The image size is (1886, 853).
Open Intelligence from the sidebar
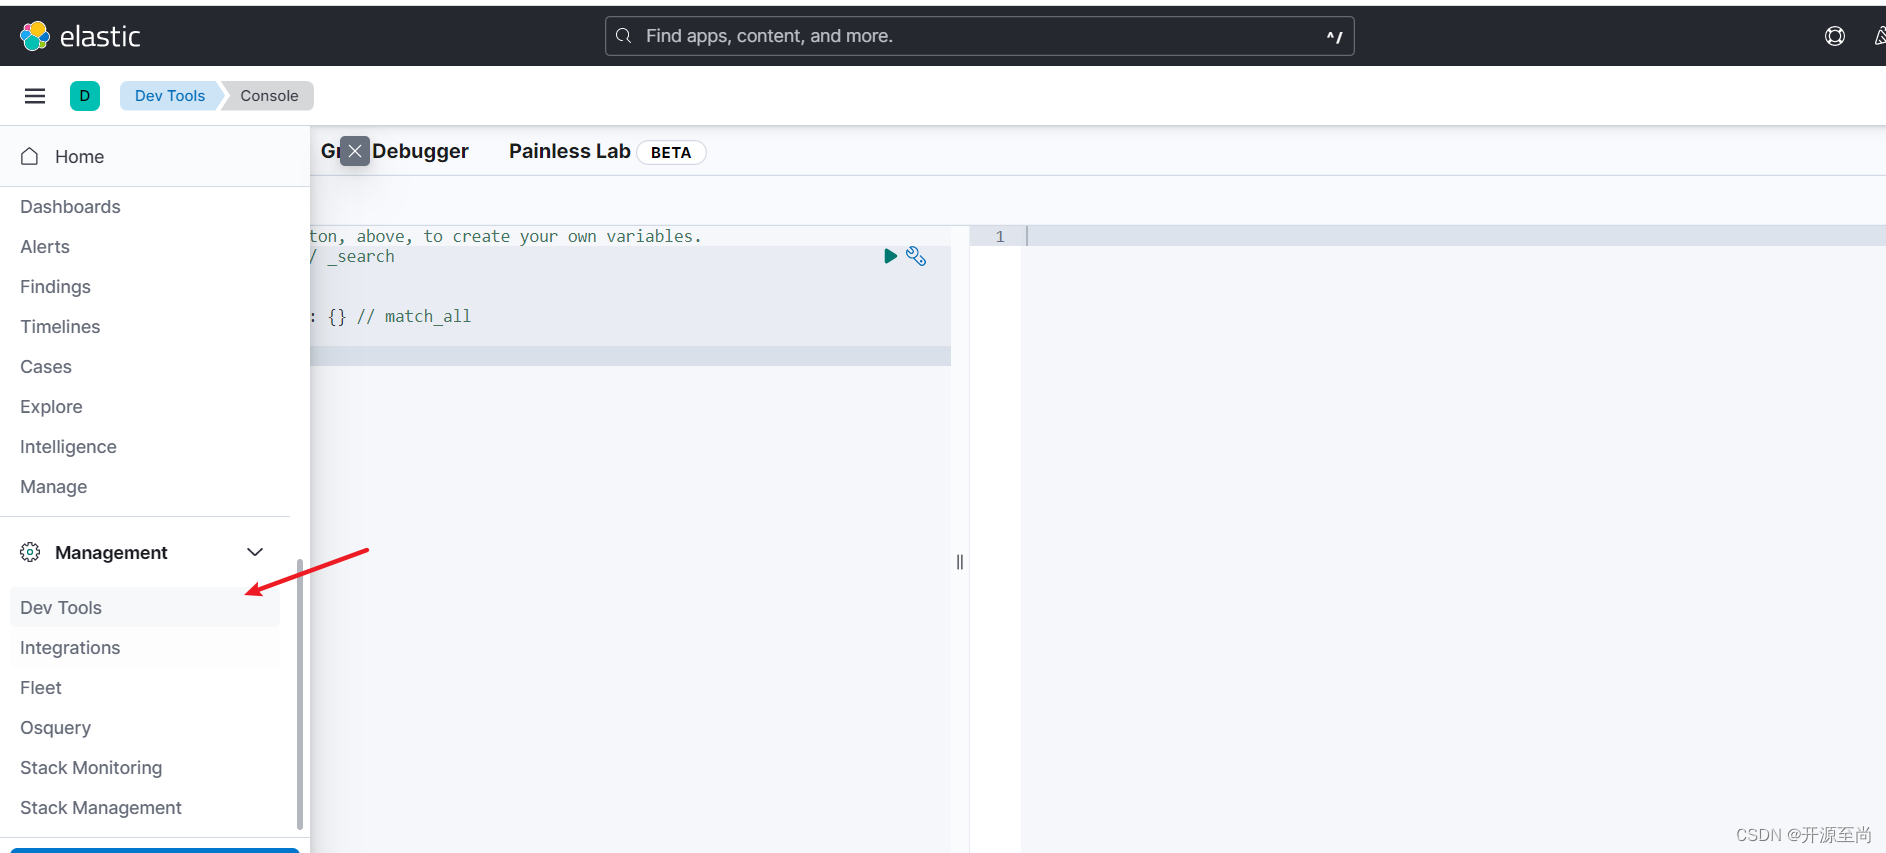coord(68,447)
